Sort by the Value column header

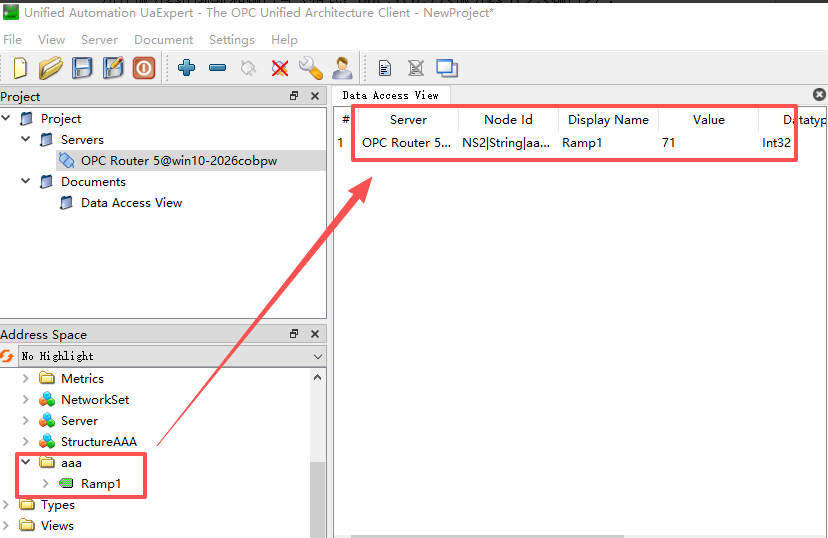[x=709, y=120]
